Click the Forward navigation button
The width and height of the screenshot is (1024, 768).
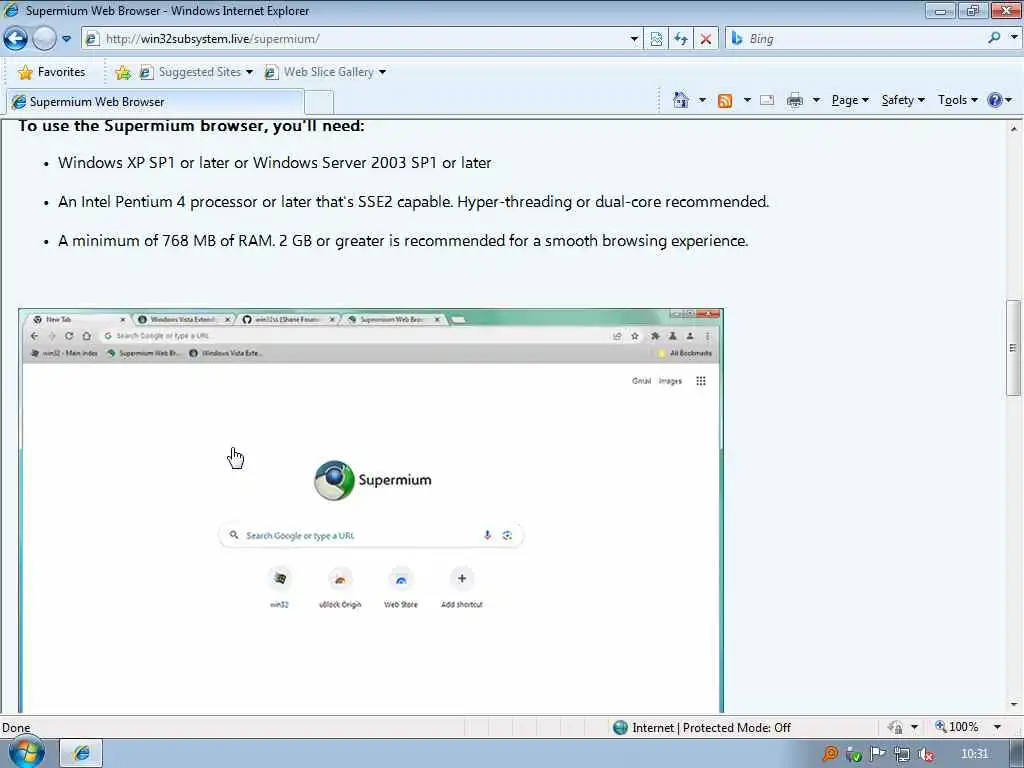coord(44,39)
